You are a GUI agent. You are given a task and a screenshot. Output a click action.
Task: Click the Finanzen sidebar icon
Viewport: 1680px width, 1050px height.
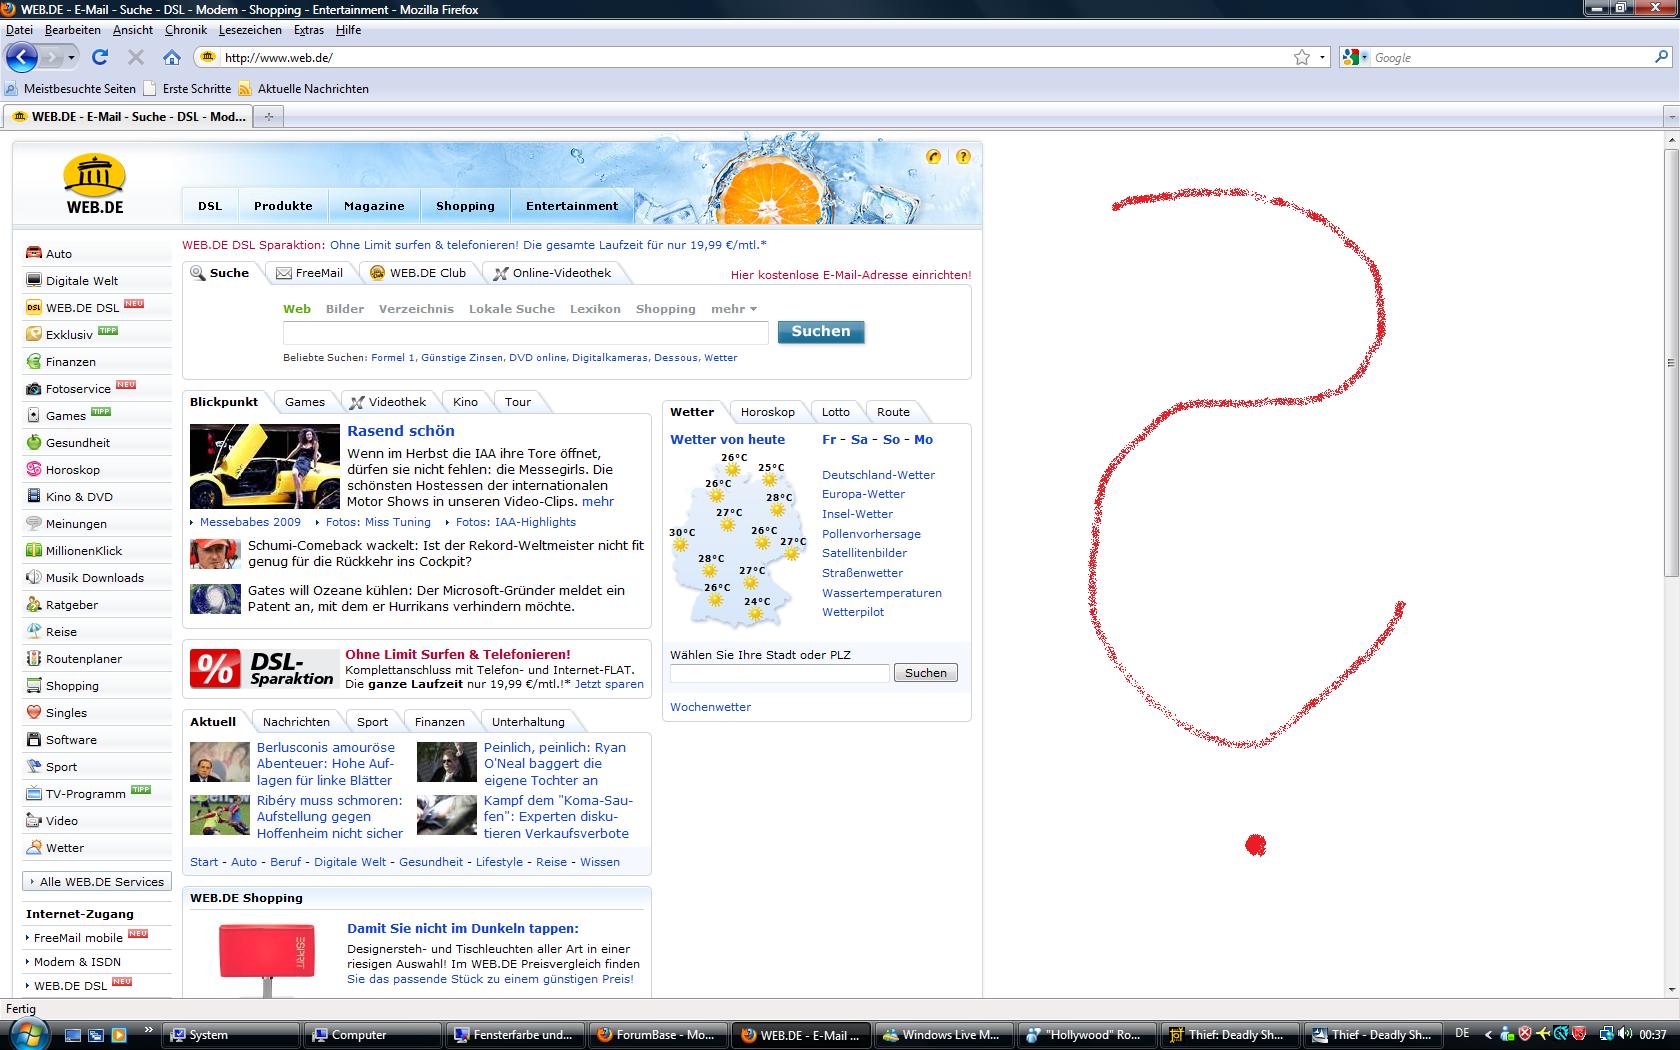[x=34, y=361]
